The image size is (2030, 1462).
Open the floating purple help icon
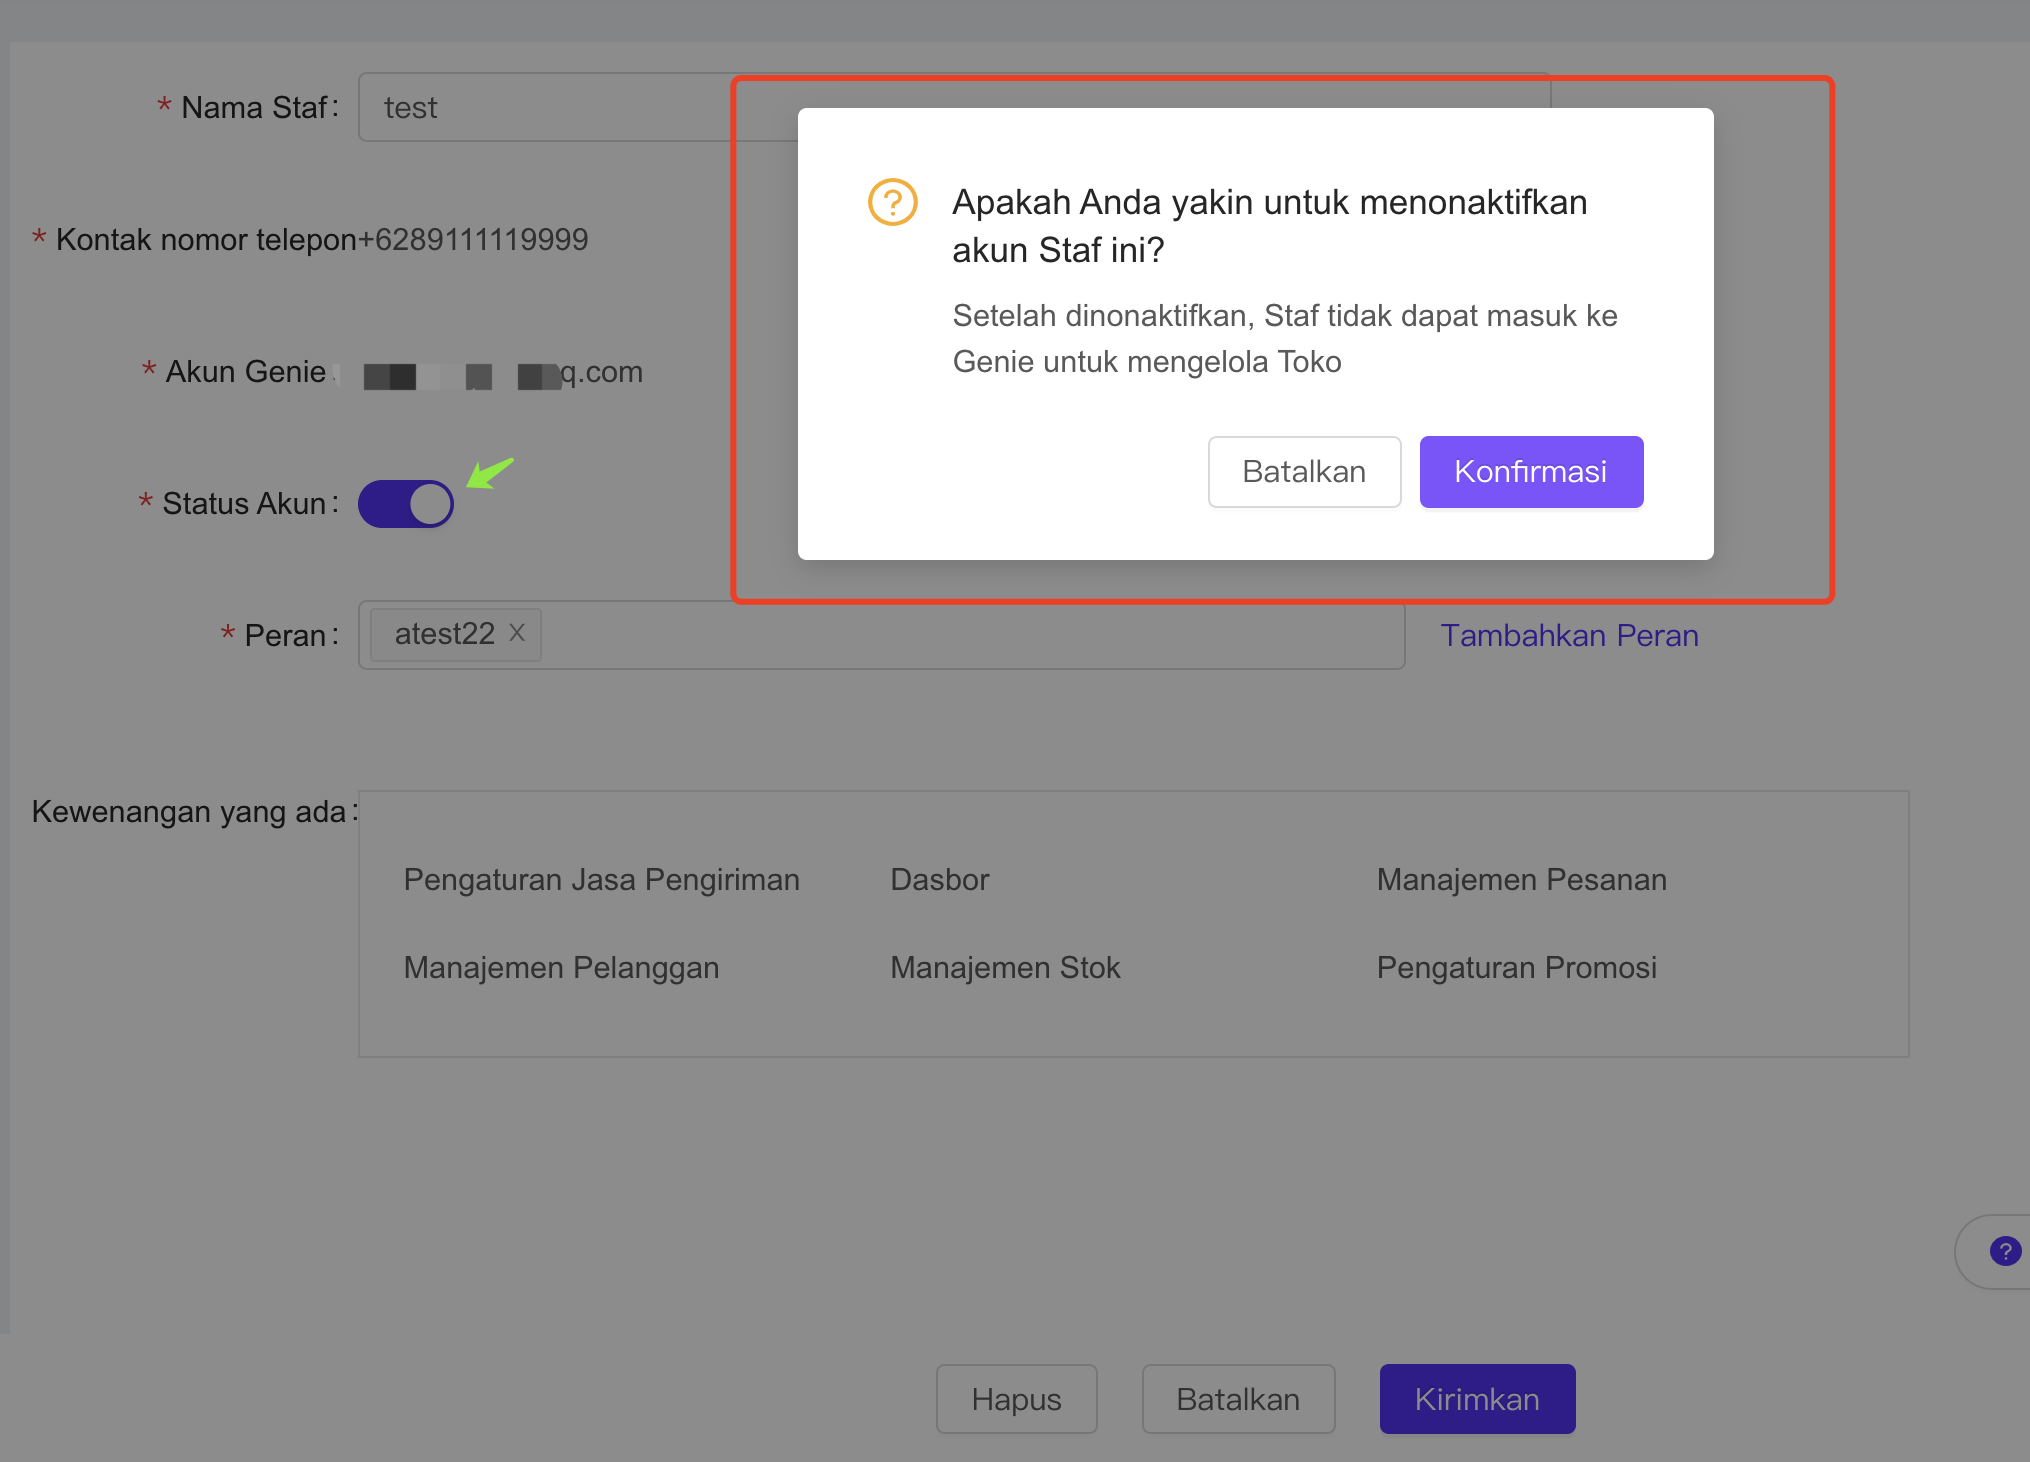pos(2005,1251)
